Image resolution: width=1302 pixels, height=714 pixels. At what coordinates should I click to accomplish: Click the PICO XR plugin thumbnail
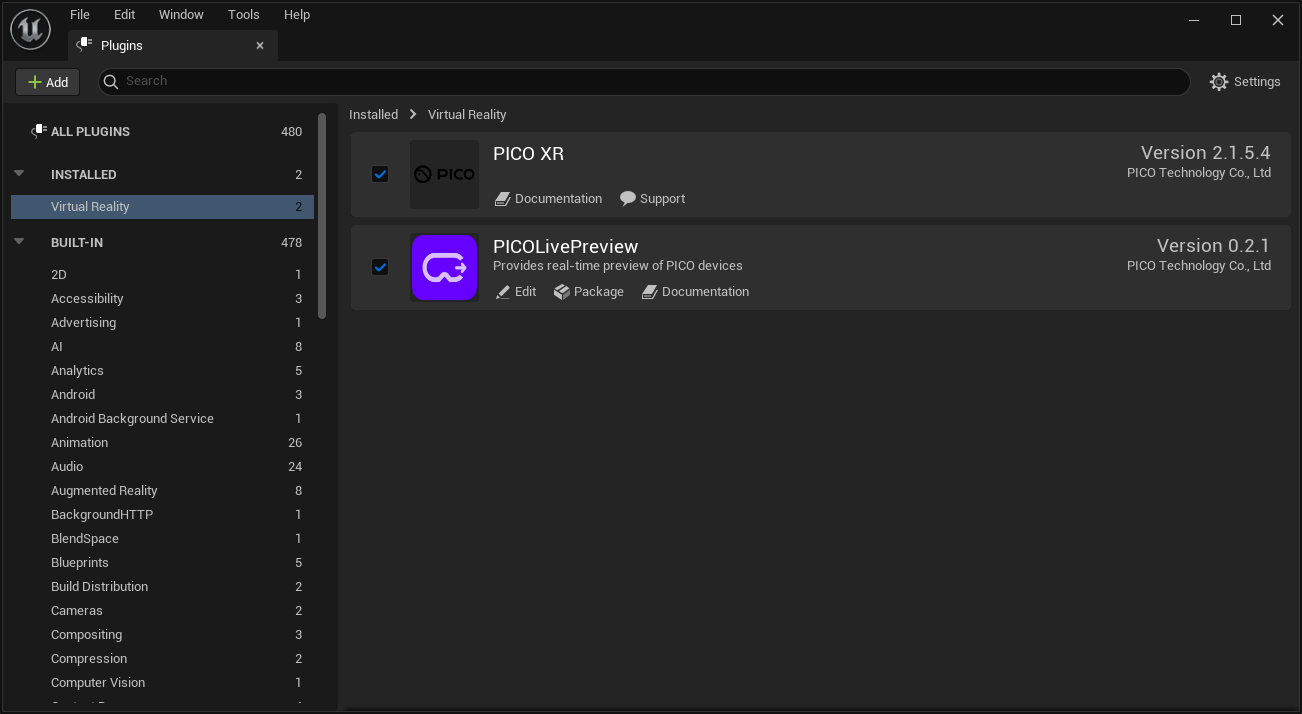click(x=445, y=175)
